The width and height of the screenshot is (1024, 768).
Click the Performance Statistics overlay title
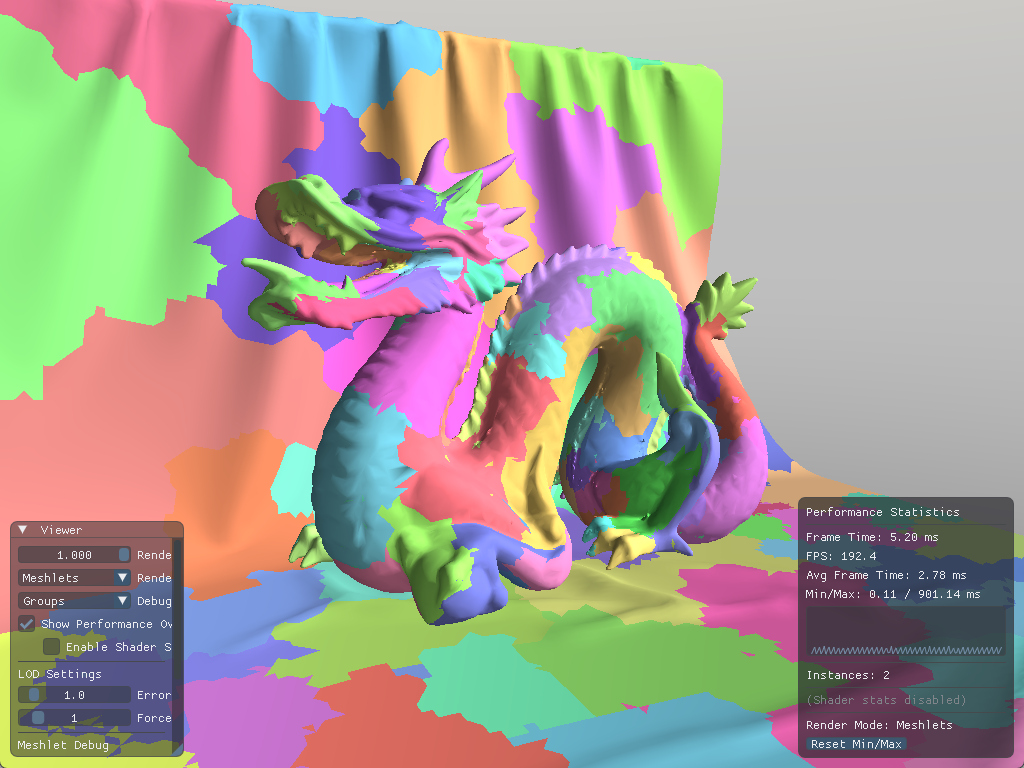click(x=882, y=512)
